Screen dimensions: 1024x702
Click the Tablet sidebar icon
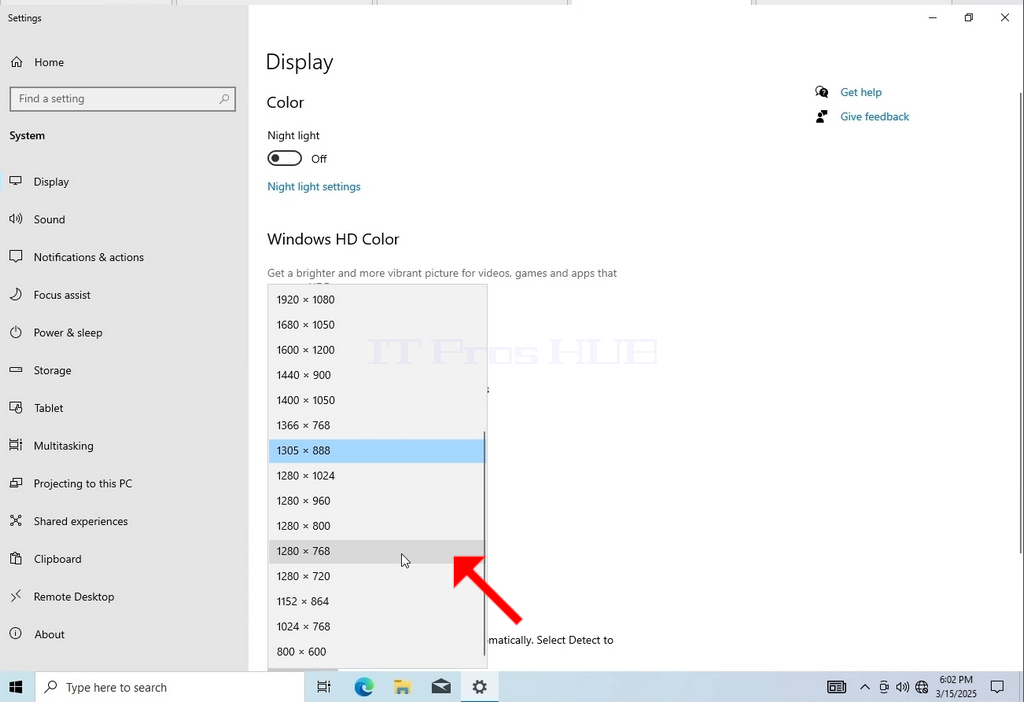click(16, 408)
